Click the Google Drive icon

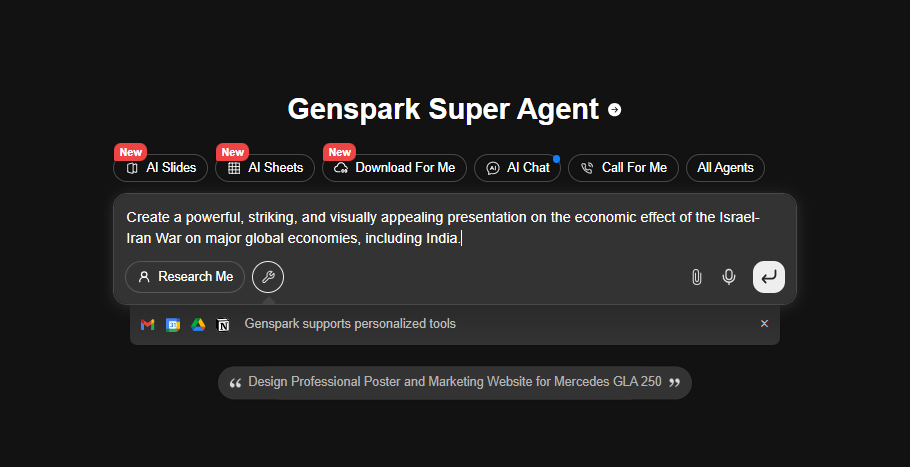[198, 324]
